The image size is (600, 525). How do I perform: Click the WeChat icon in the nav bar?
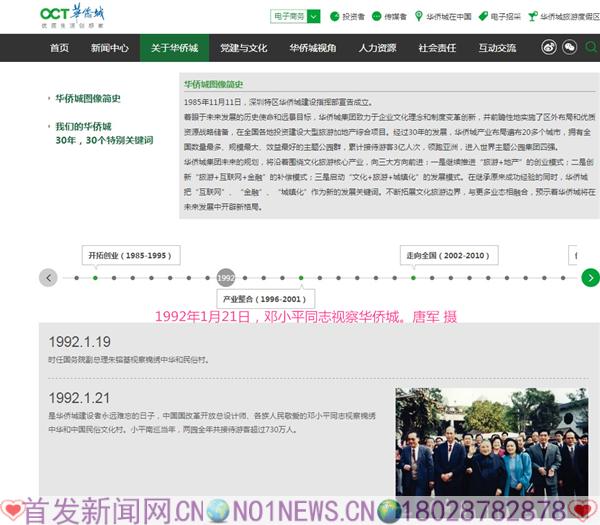pos(569,47)
